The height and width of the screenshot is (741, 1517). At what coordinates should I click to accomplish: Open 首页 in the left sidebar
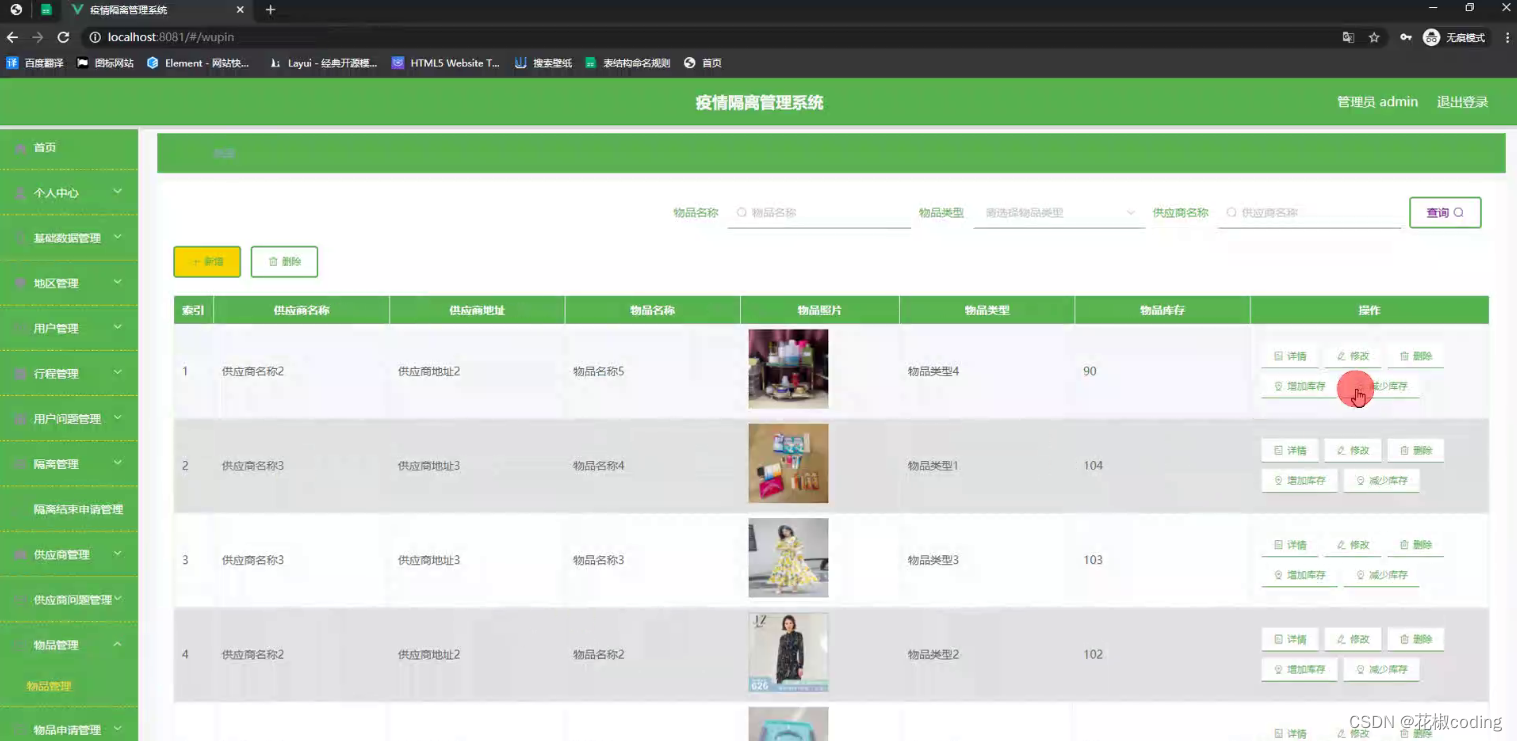tap(69, 148)
